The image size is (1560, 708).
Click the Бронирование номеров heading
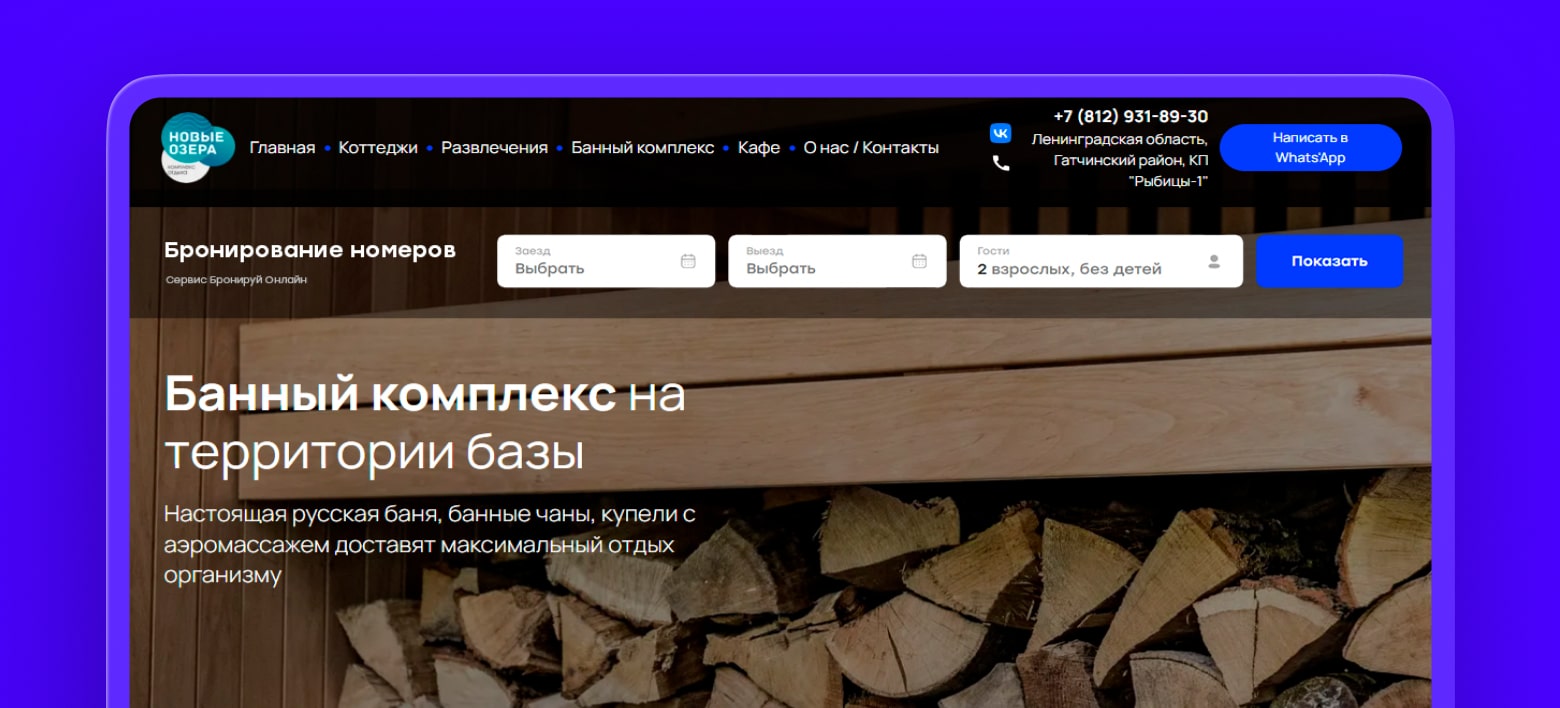(310, 250)
